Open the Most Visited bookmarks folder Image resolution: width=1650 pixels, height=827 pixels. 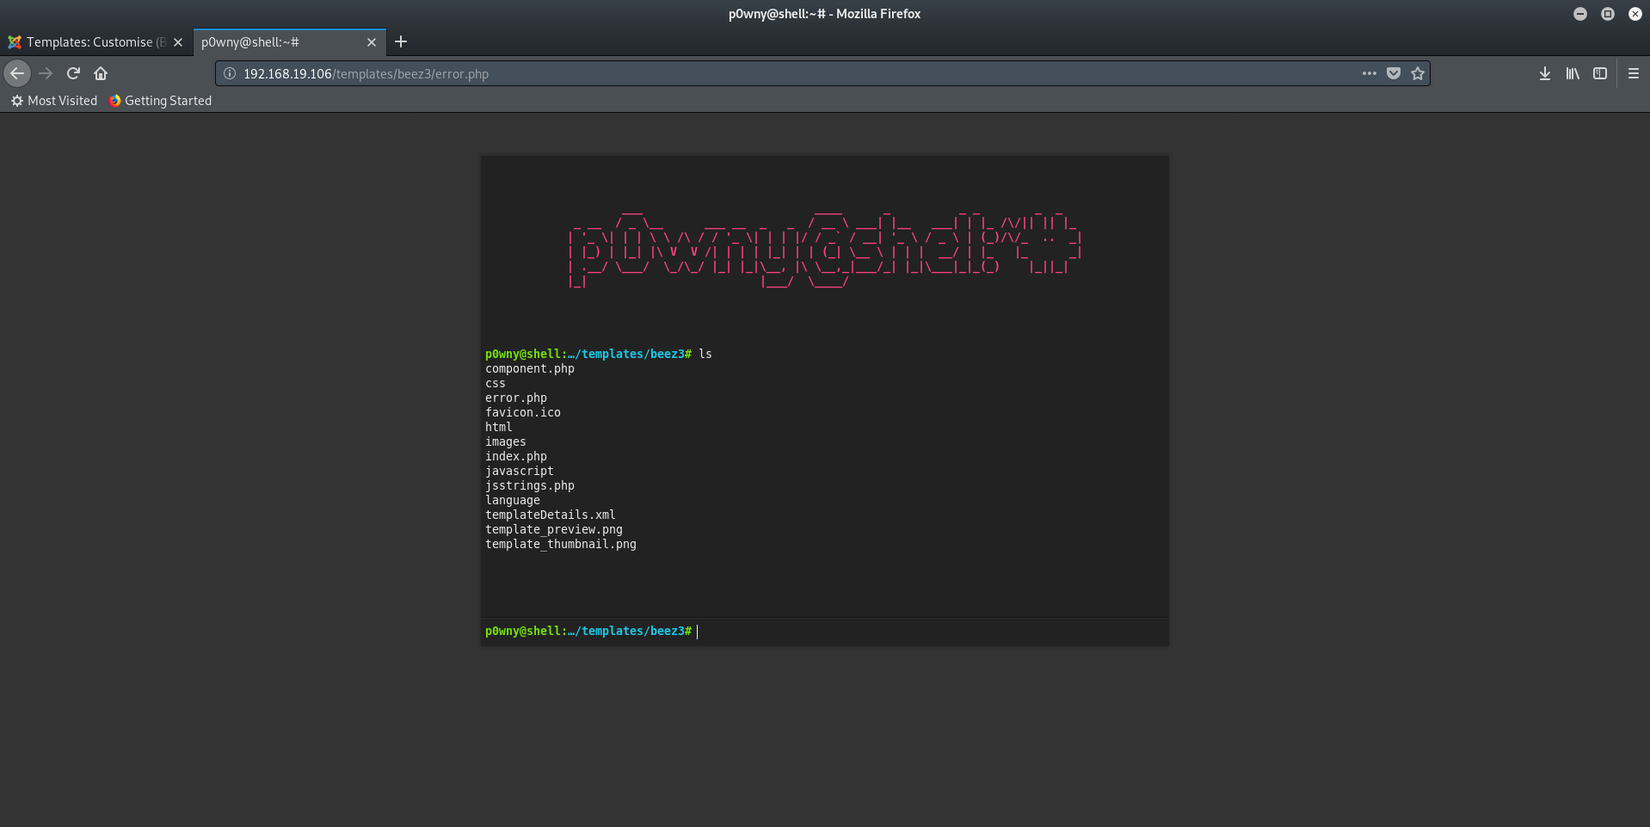pyautogui.click(x=54, y=101)
